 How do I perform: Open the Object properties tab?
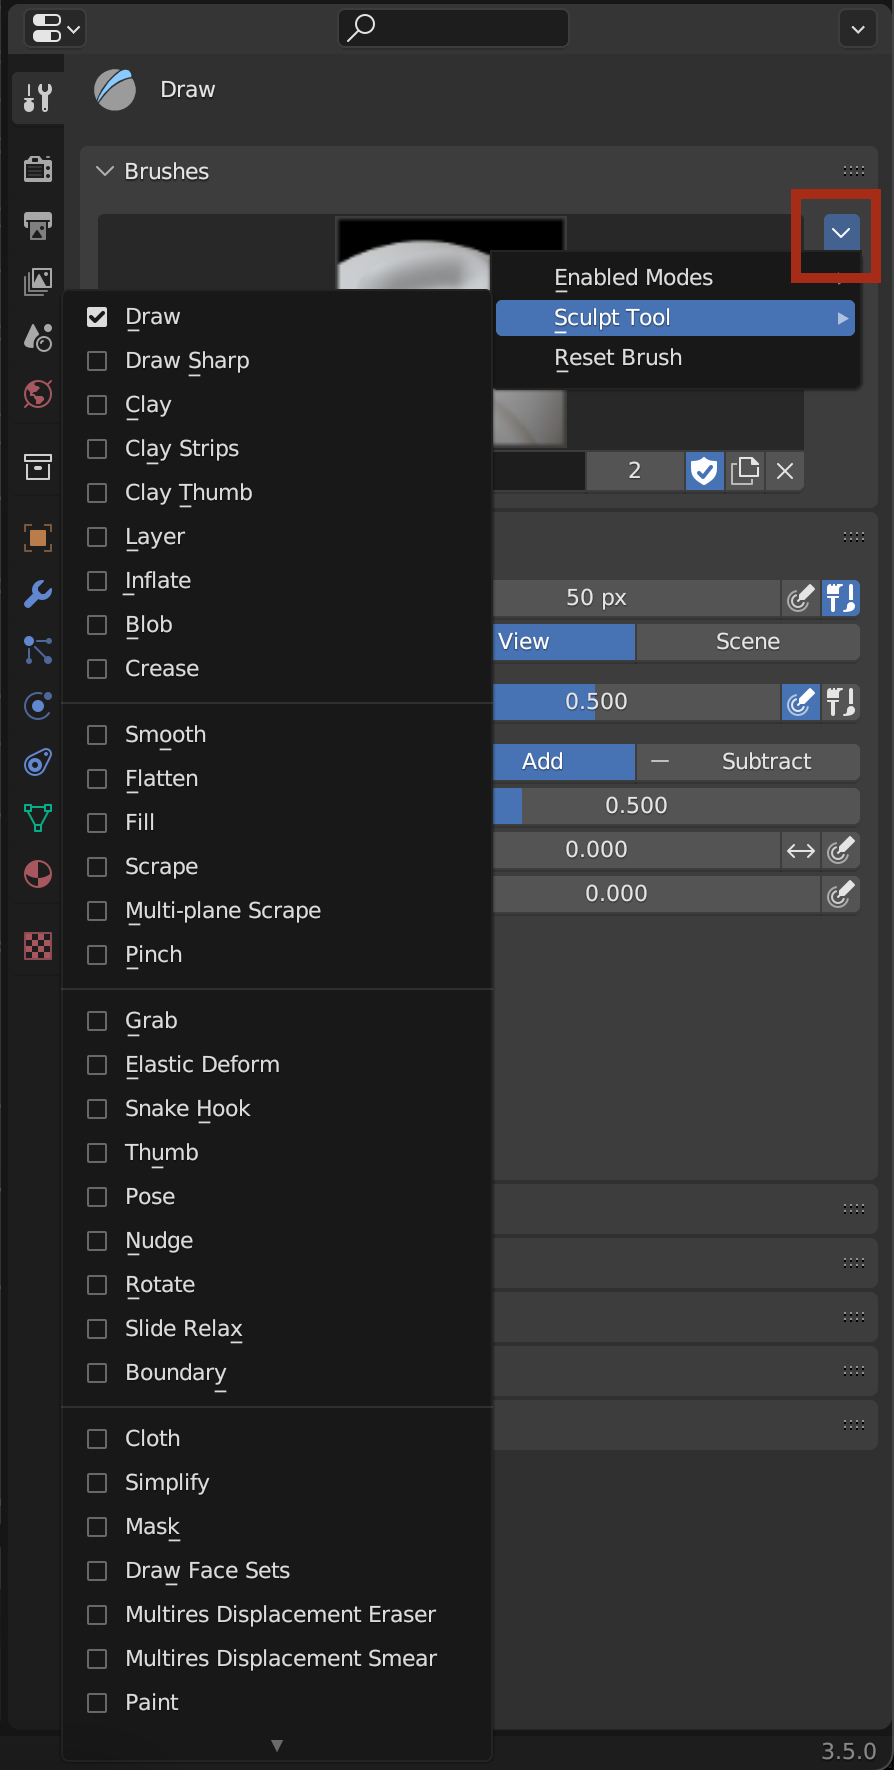coord(38,538)
